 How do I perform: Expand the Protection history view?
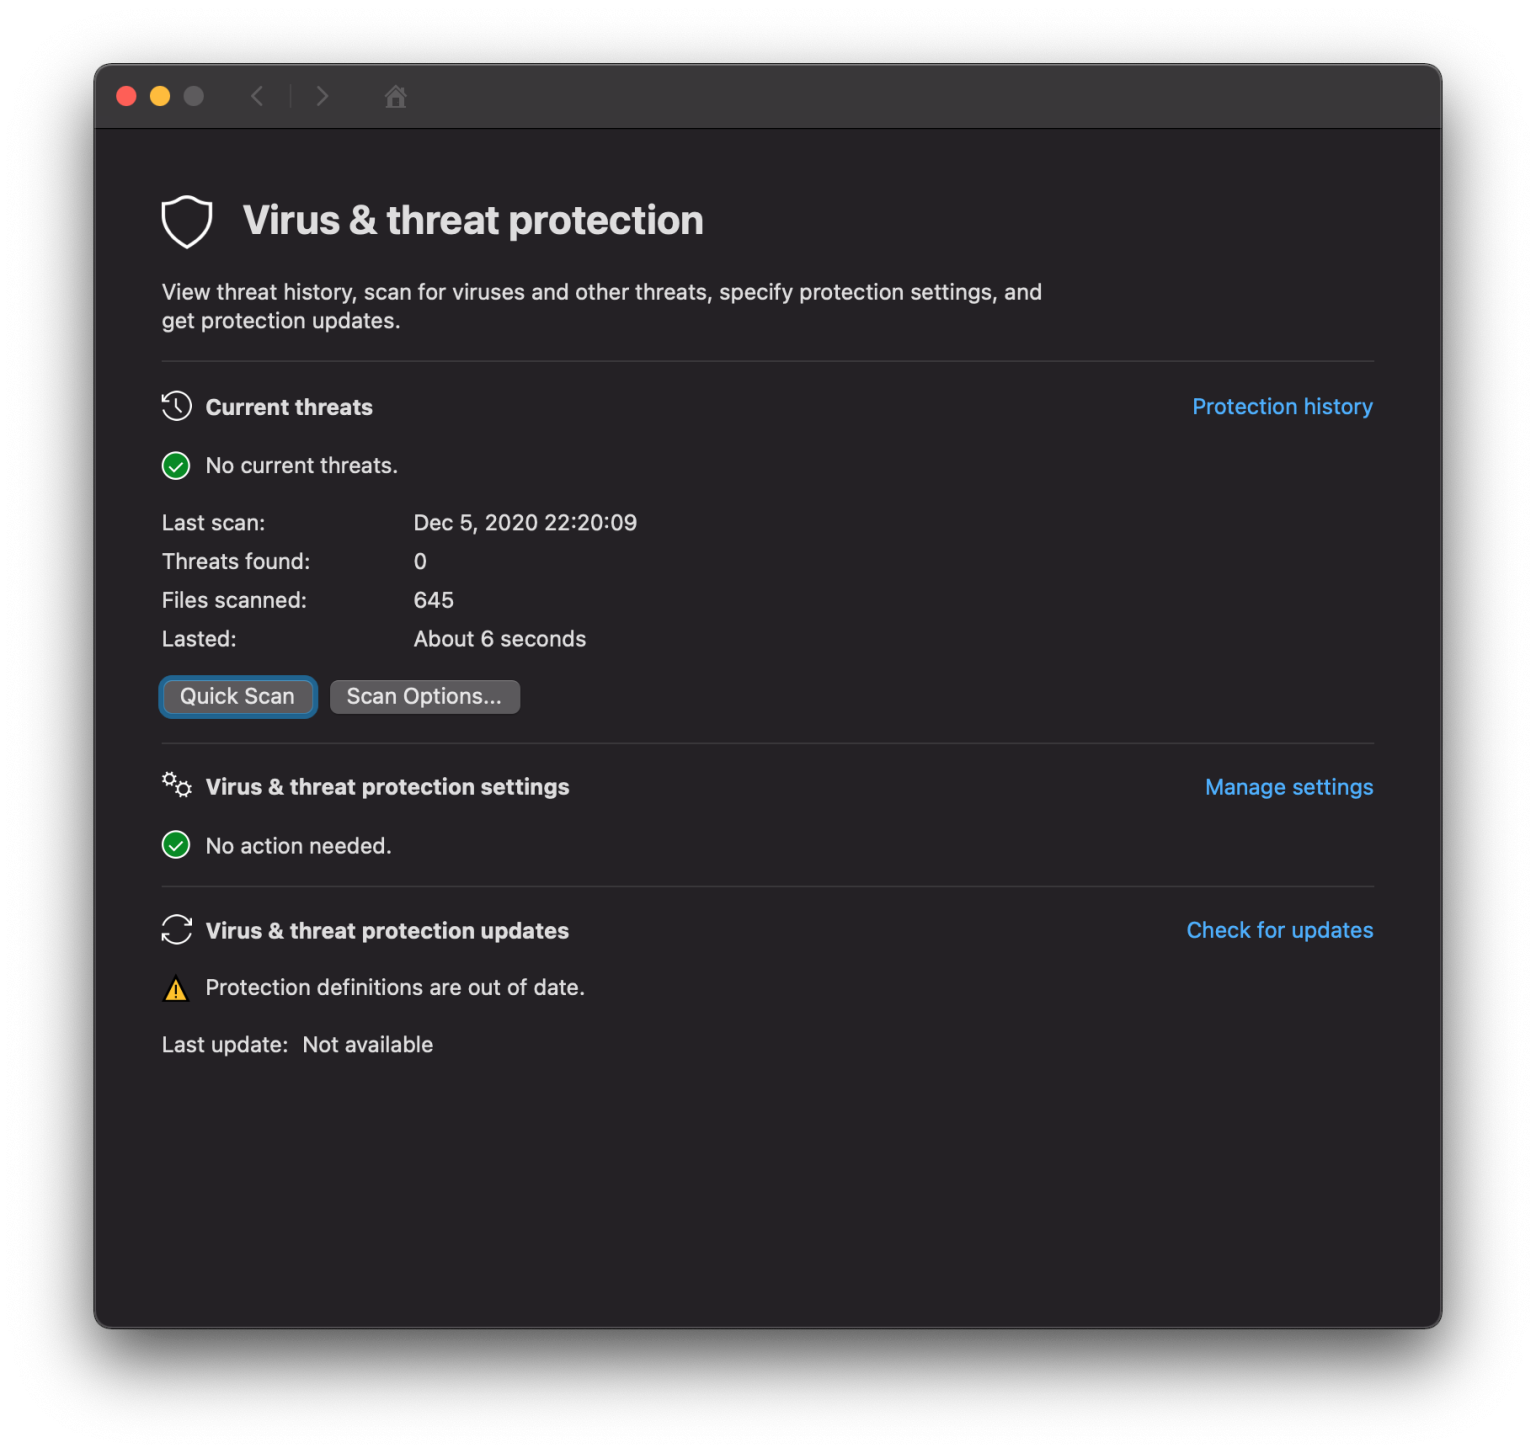tap(1282, 406)
